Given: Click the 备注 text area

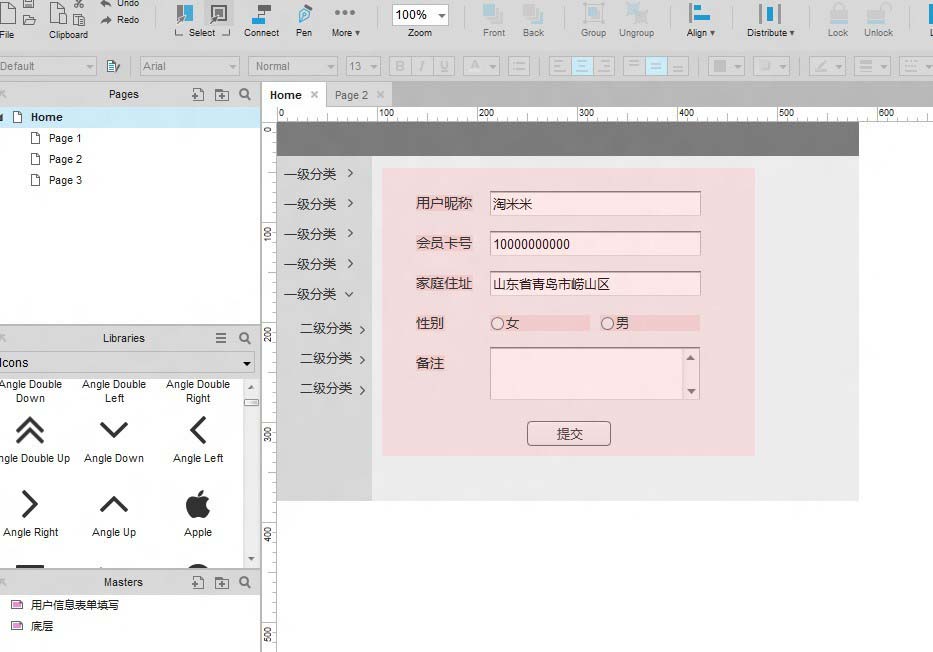Looking at the screenshot, I should (595, 374).
